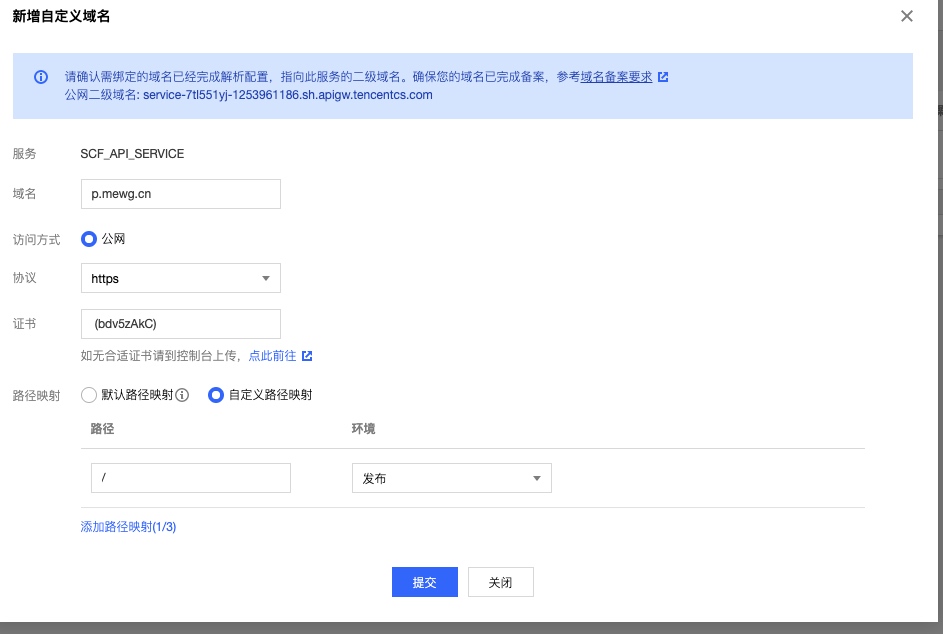The image size is (943, 634).
Task: Click the 环境 column header
Action: (x=363, y=429)
